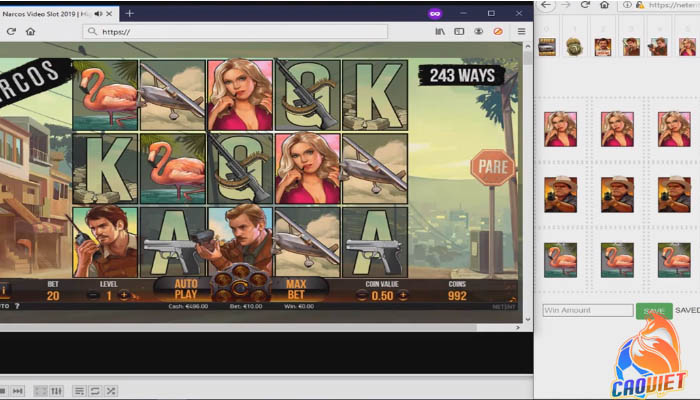Go forward in the right browser window
The width and height of the screenshot is (700, 400).
(566, 5)
